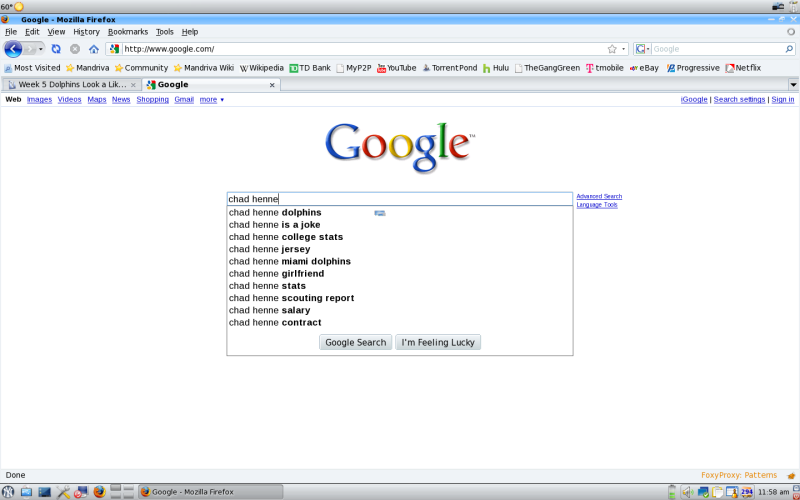Screen dimensions: 800x500
Task: Open the Search settings link
Action: pyautogui.click(x=739, y=99)
